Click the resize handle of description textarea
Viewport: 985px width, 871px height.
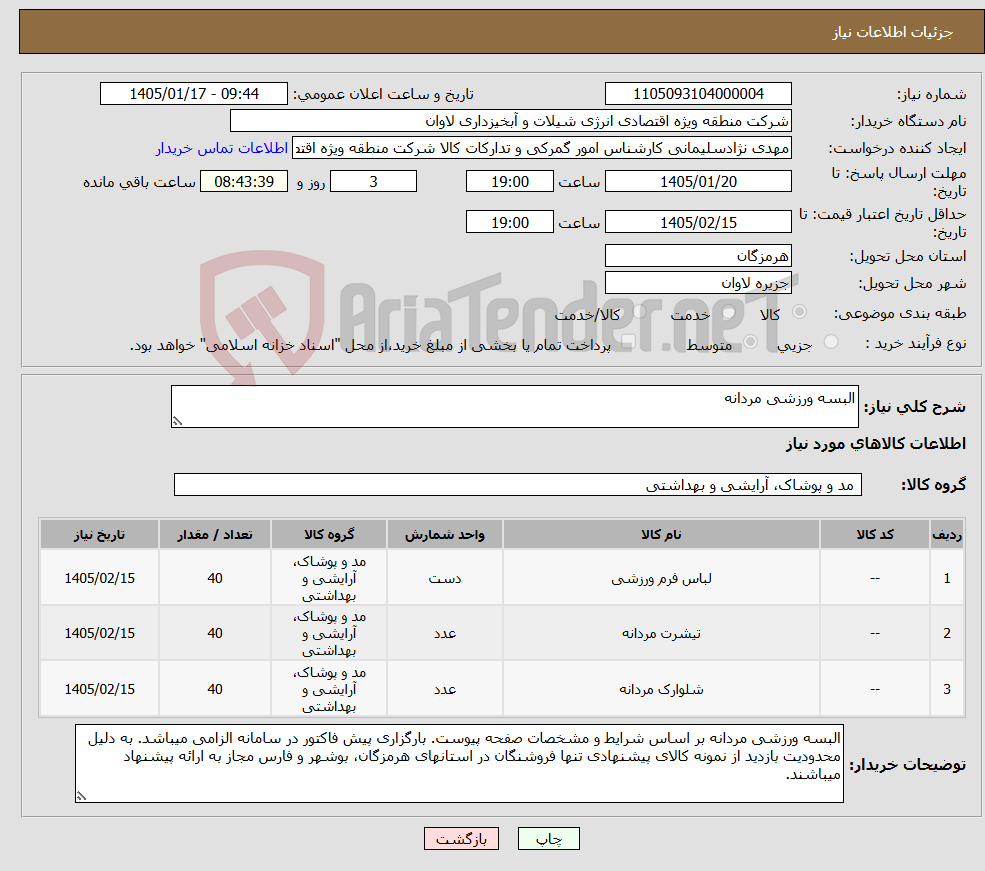(177, 421)
